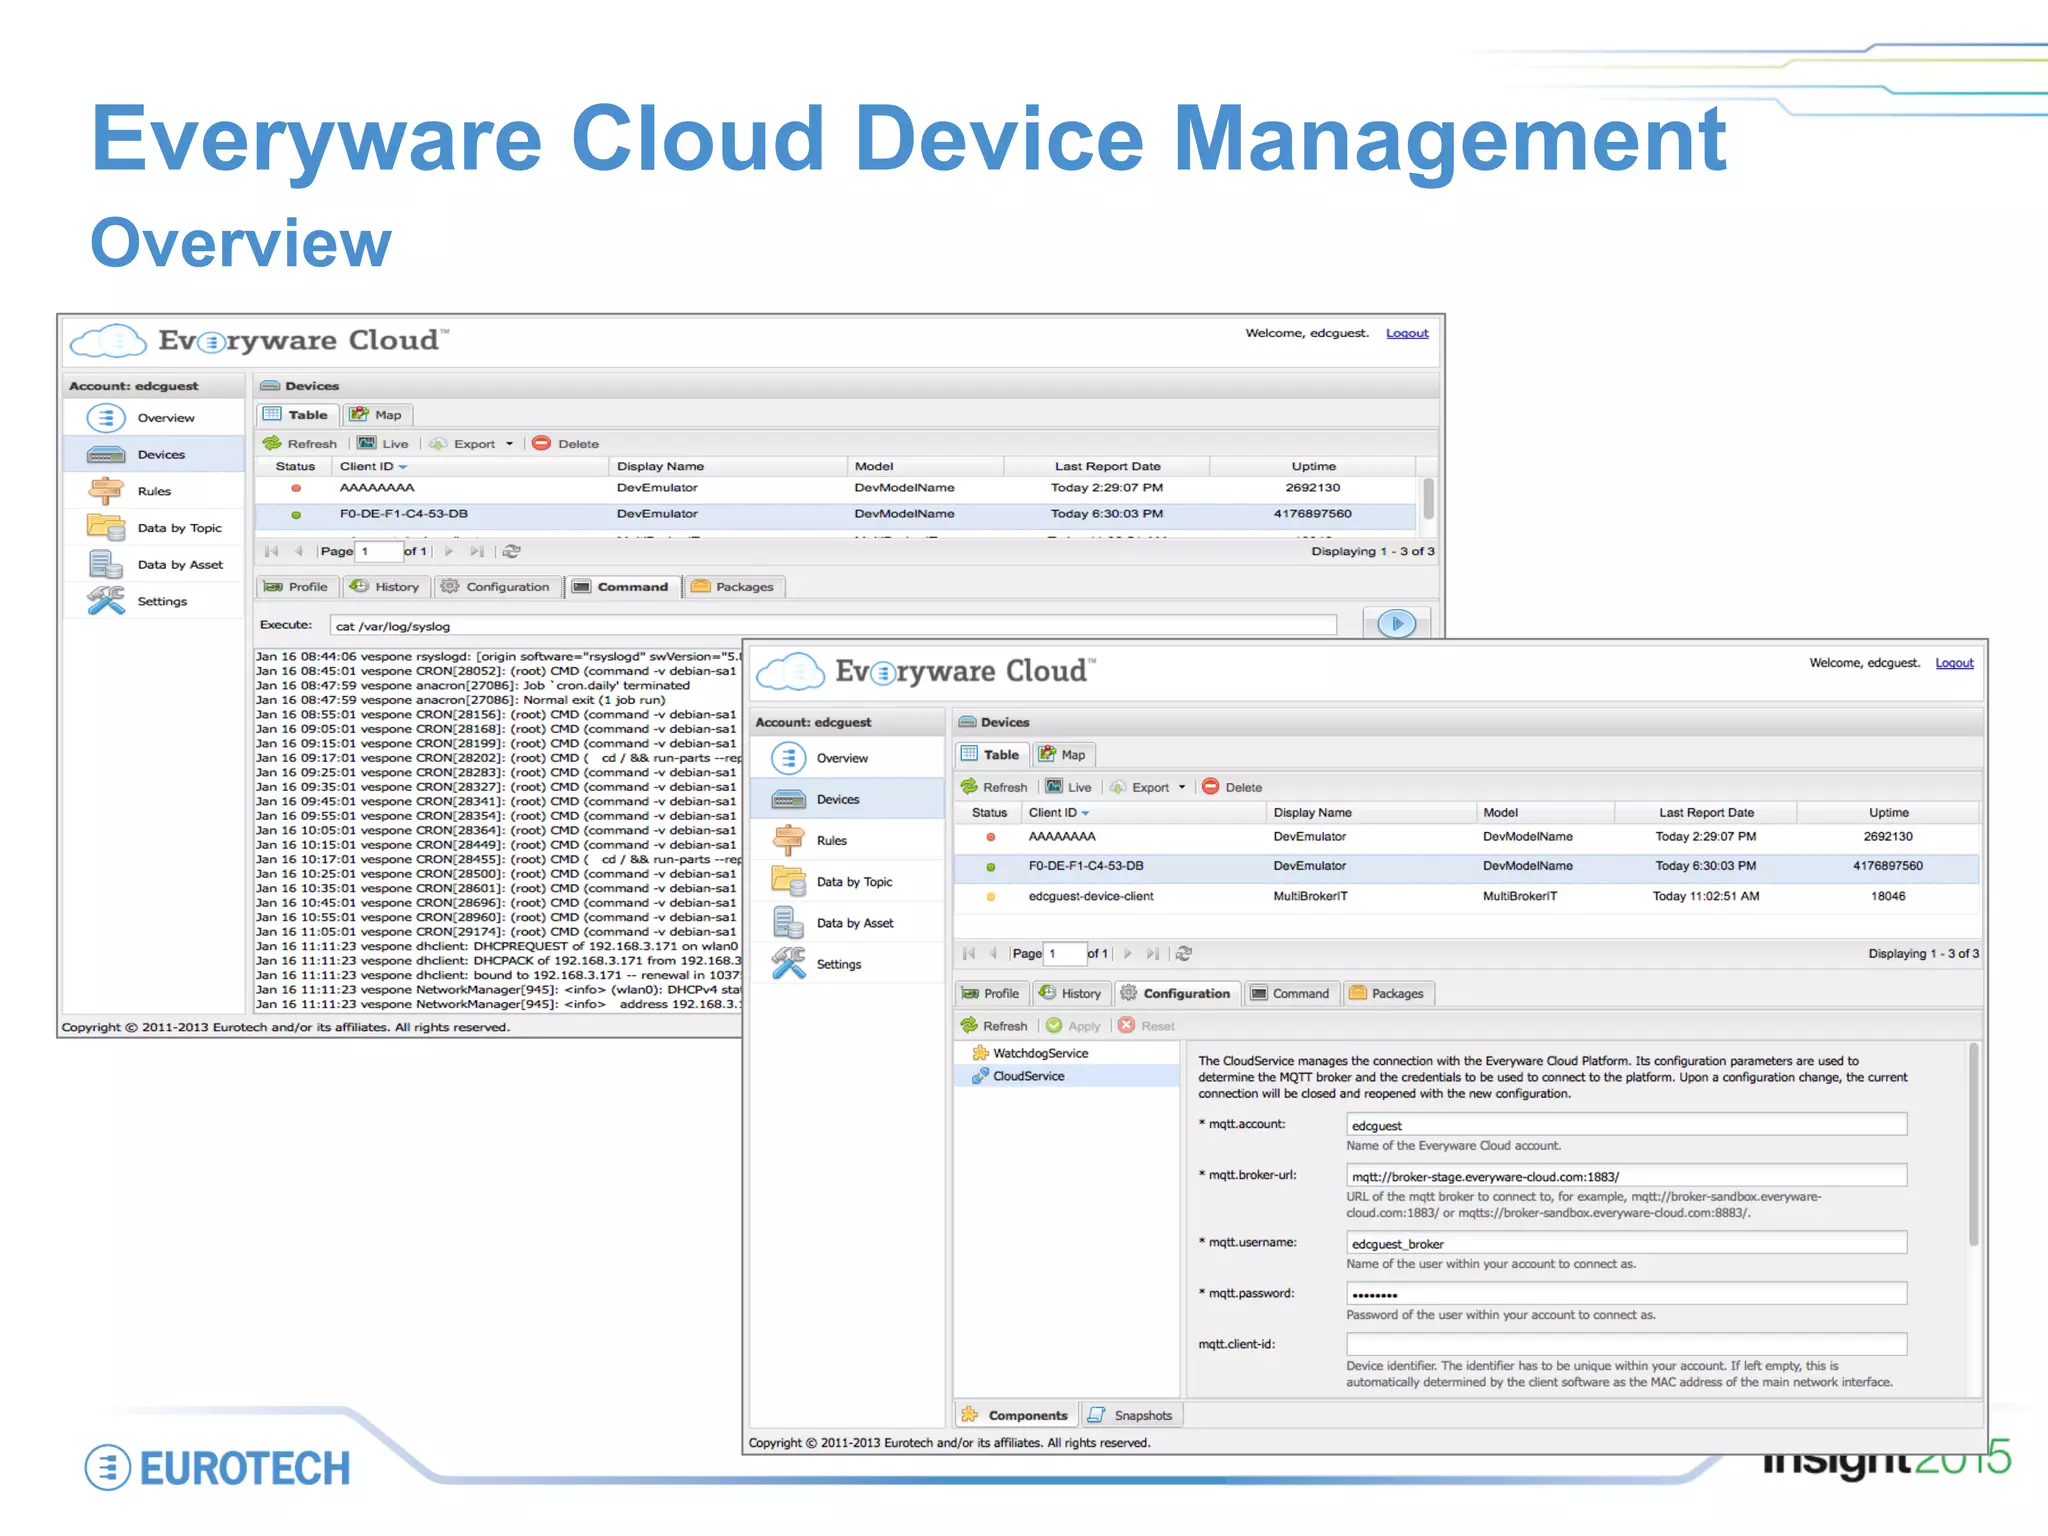Screen dimensions: 2048x1536
Task: Select AAAAAAAA device row in front window
Action: pos(1466,837)
